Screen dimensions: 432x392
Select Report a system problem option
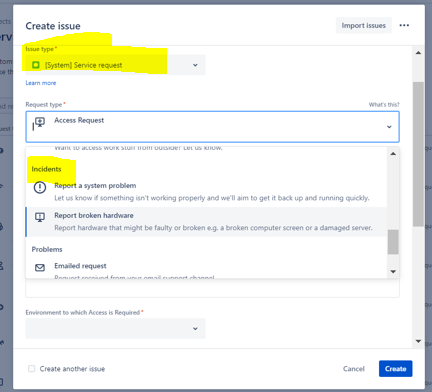(206, 192)
